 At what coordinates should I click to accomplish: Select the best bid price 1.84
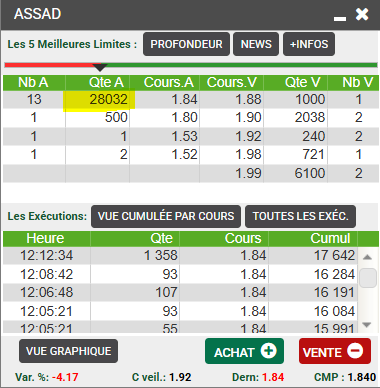click(165, 99)
